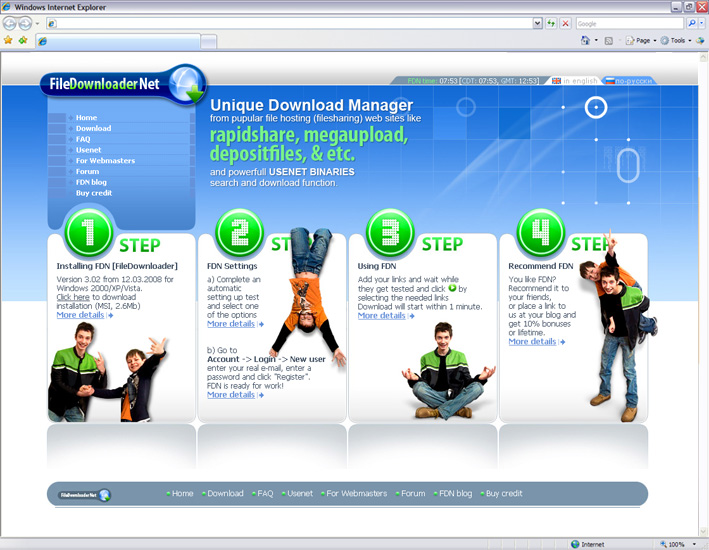Click the browser Forward arrow button
The width and height of the screenshot is (709, 550).
click(x=25, y=23)
